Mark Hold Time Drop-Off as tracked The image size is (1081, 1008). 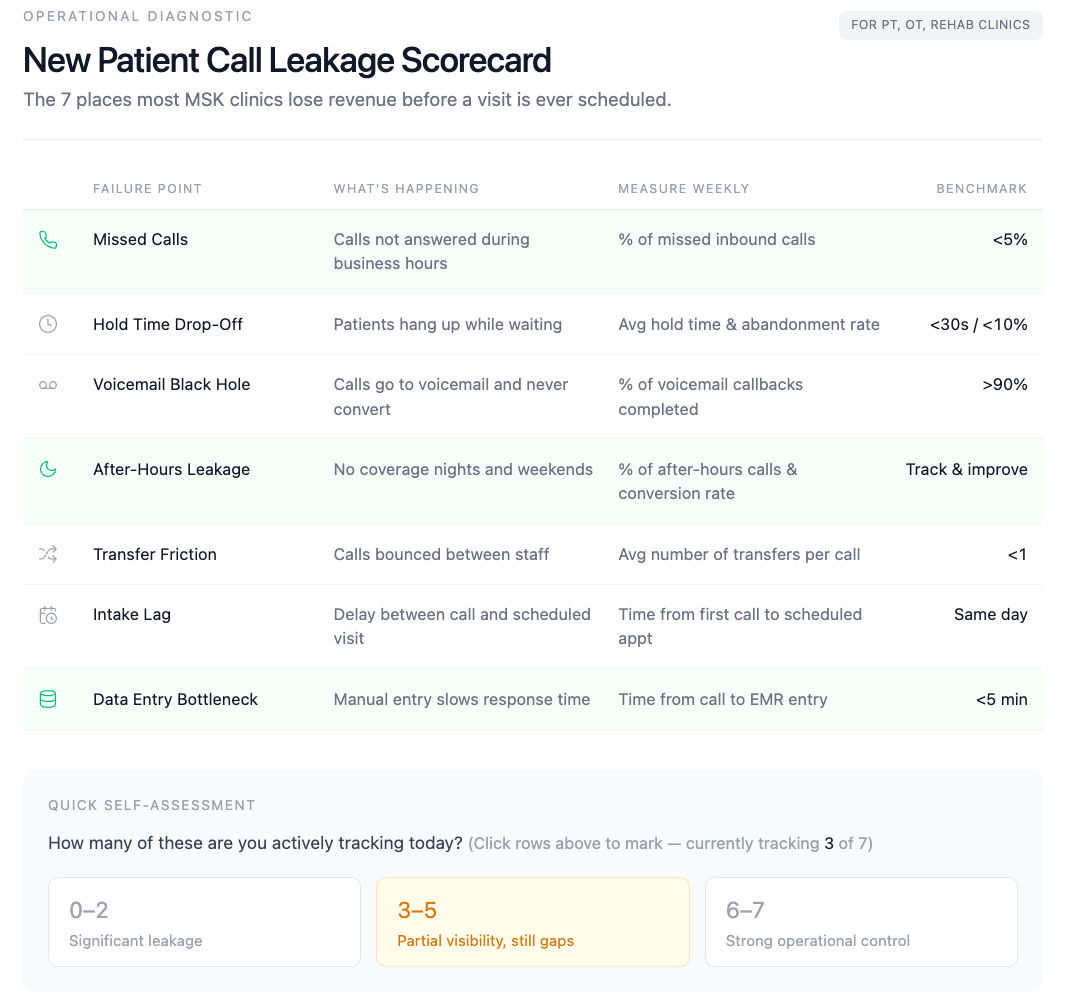coord(532,324)
